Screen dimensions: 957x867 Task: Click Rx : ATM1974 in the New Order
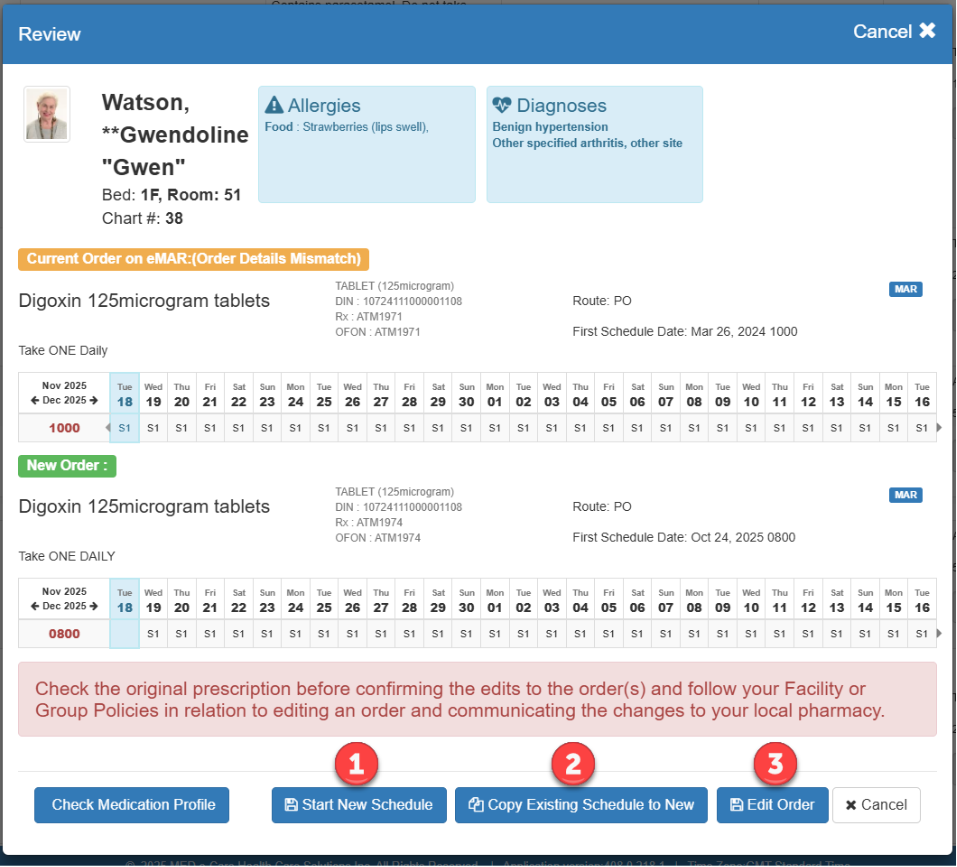click(x=369, y=522)
